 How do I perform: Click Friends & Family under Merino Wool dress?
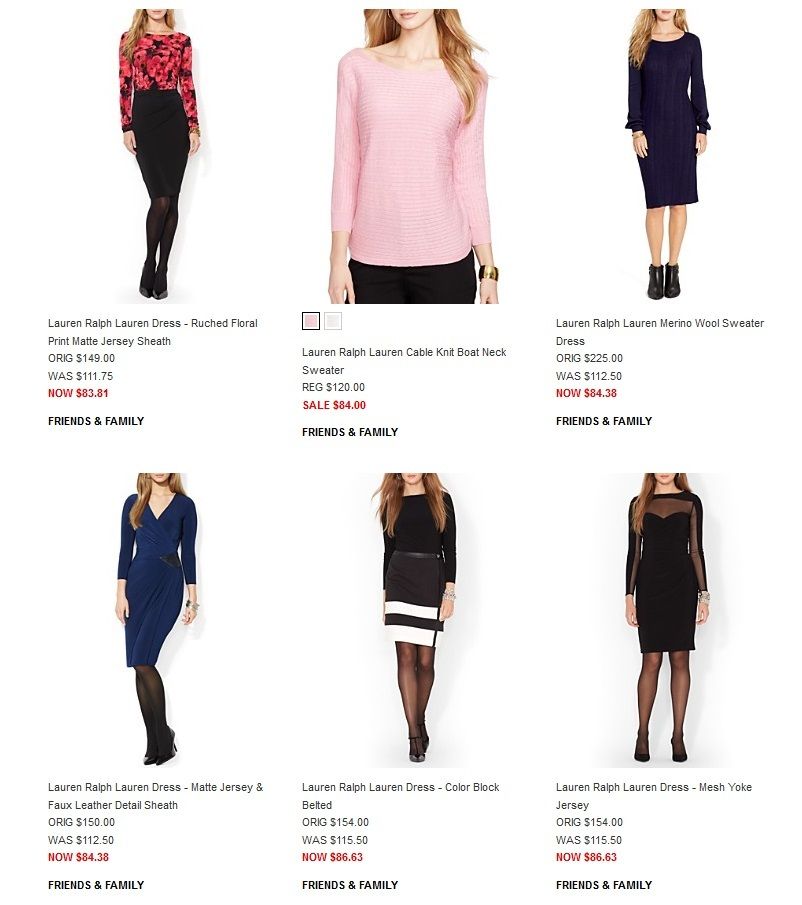pyautogui.click(x=604, y=421)
